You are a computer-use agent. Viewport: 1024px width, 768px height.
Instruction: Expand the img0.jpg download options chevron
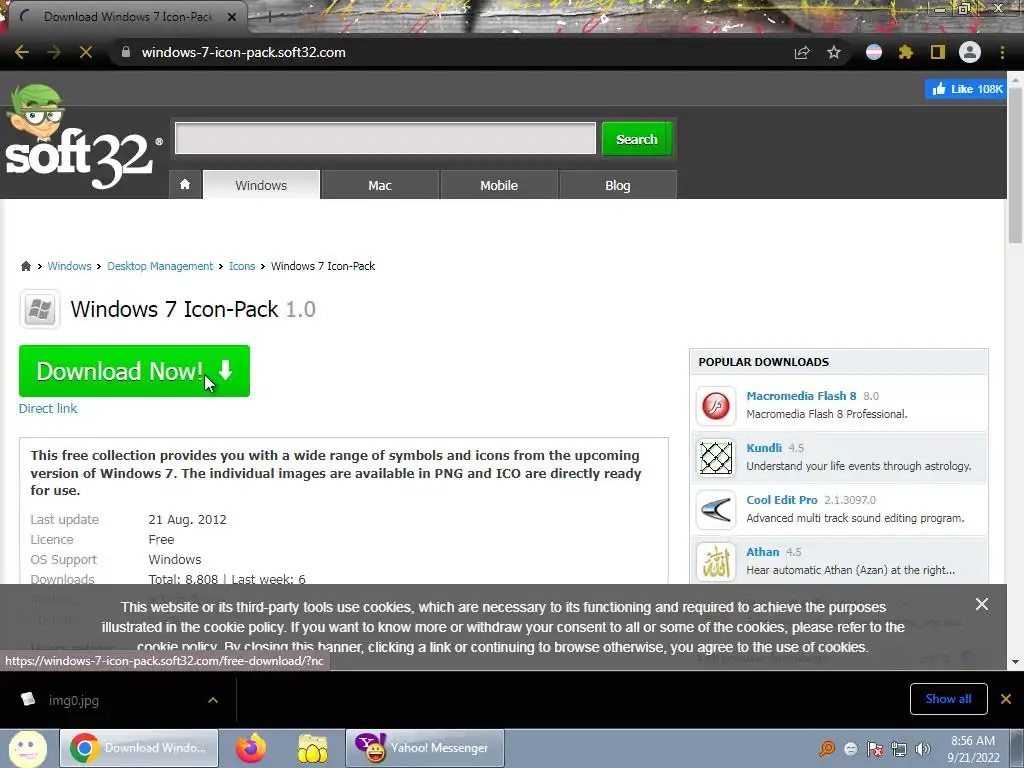(213, 699)
